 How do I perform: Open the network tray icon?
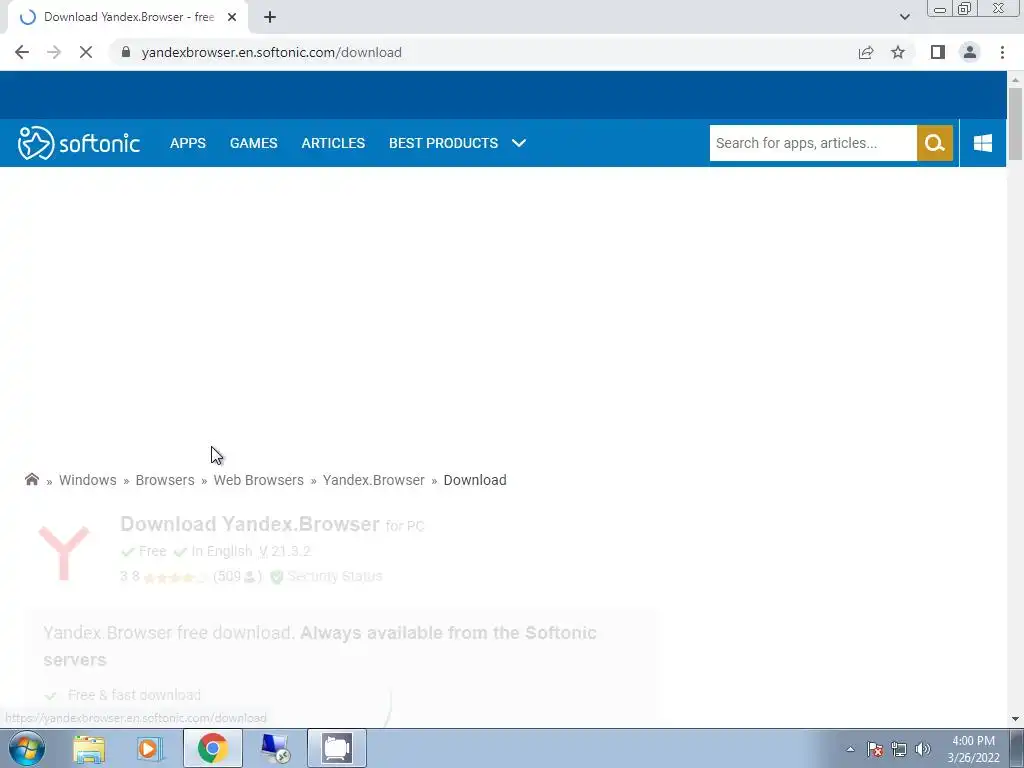click(x=899, y=749)
